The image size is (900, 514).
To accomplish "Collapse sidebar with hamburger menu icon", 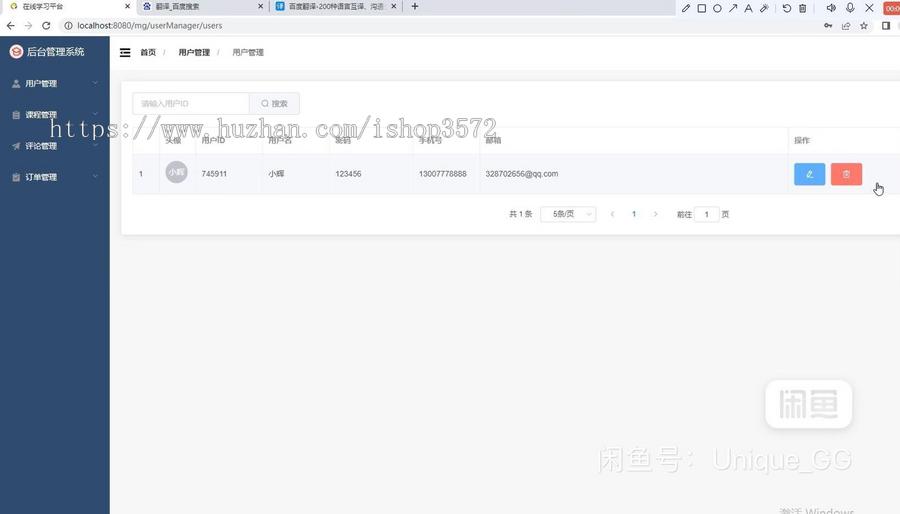I will coord(125,52).
